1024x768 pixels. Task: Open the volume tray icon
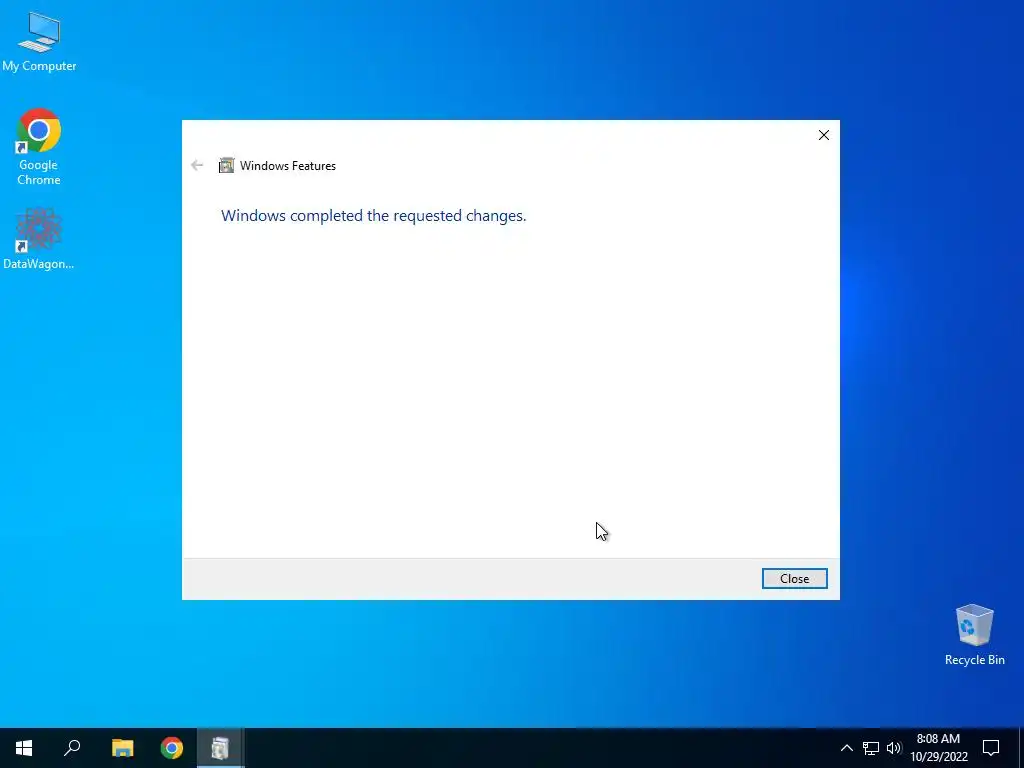pos(894,748)
